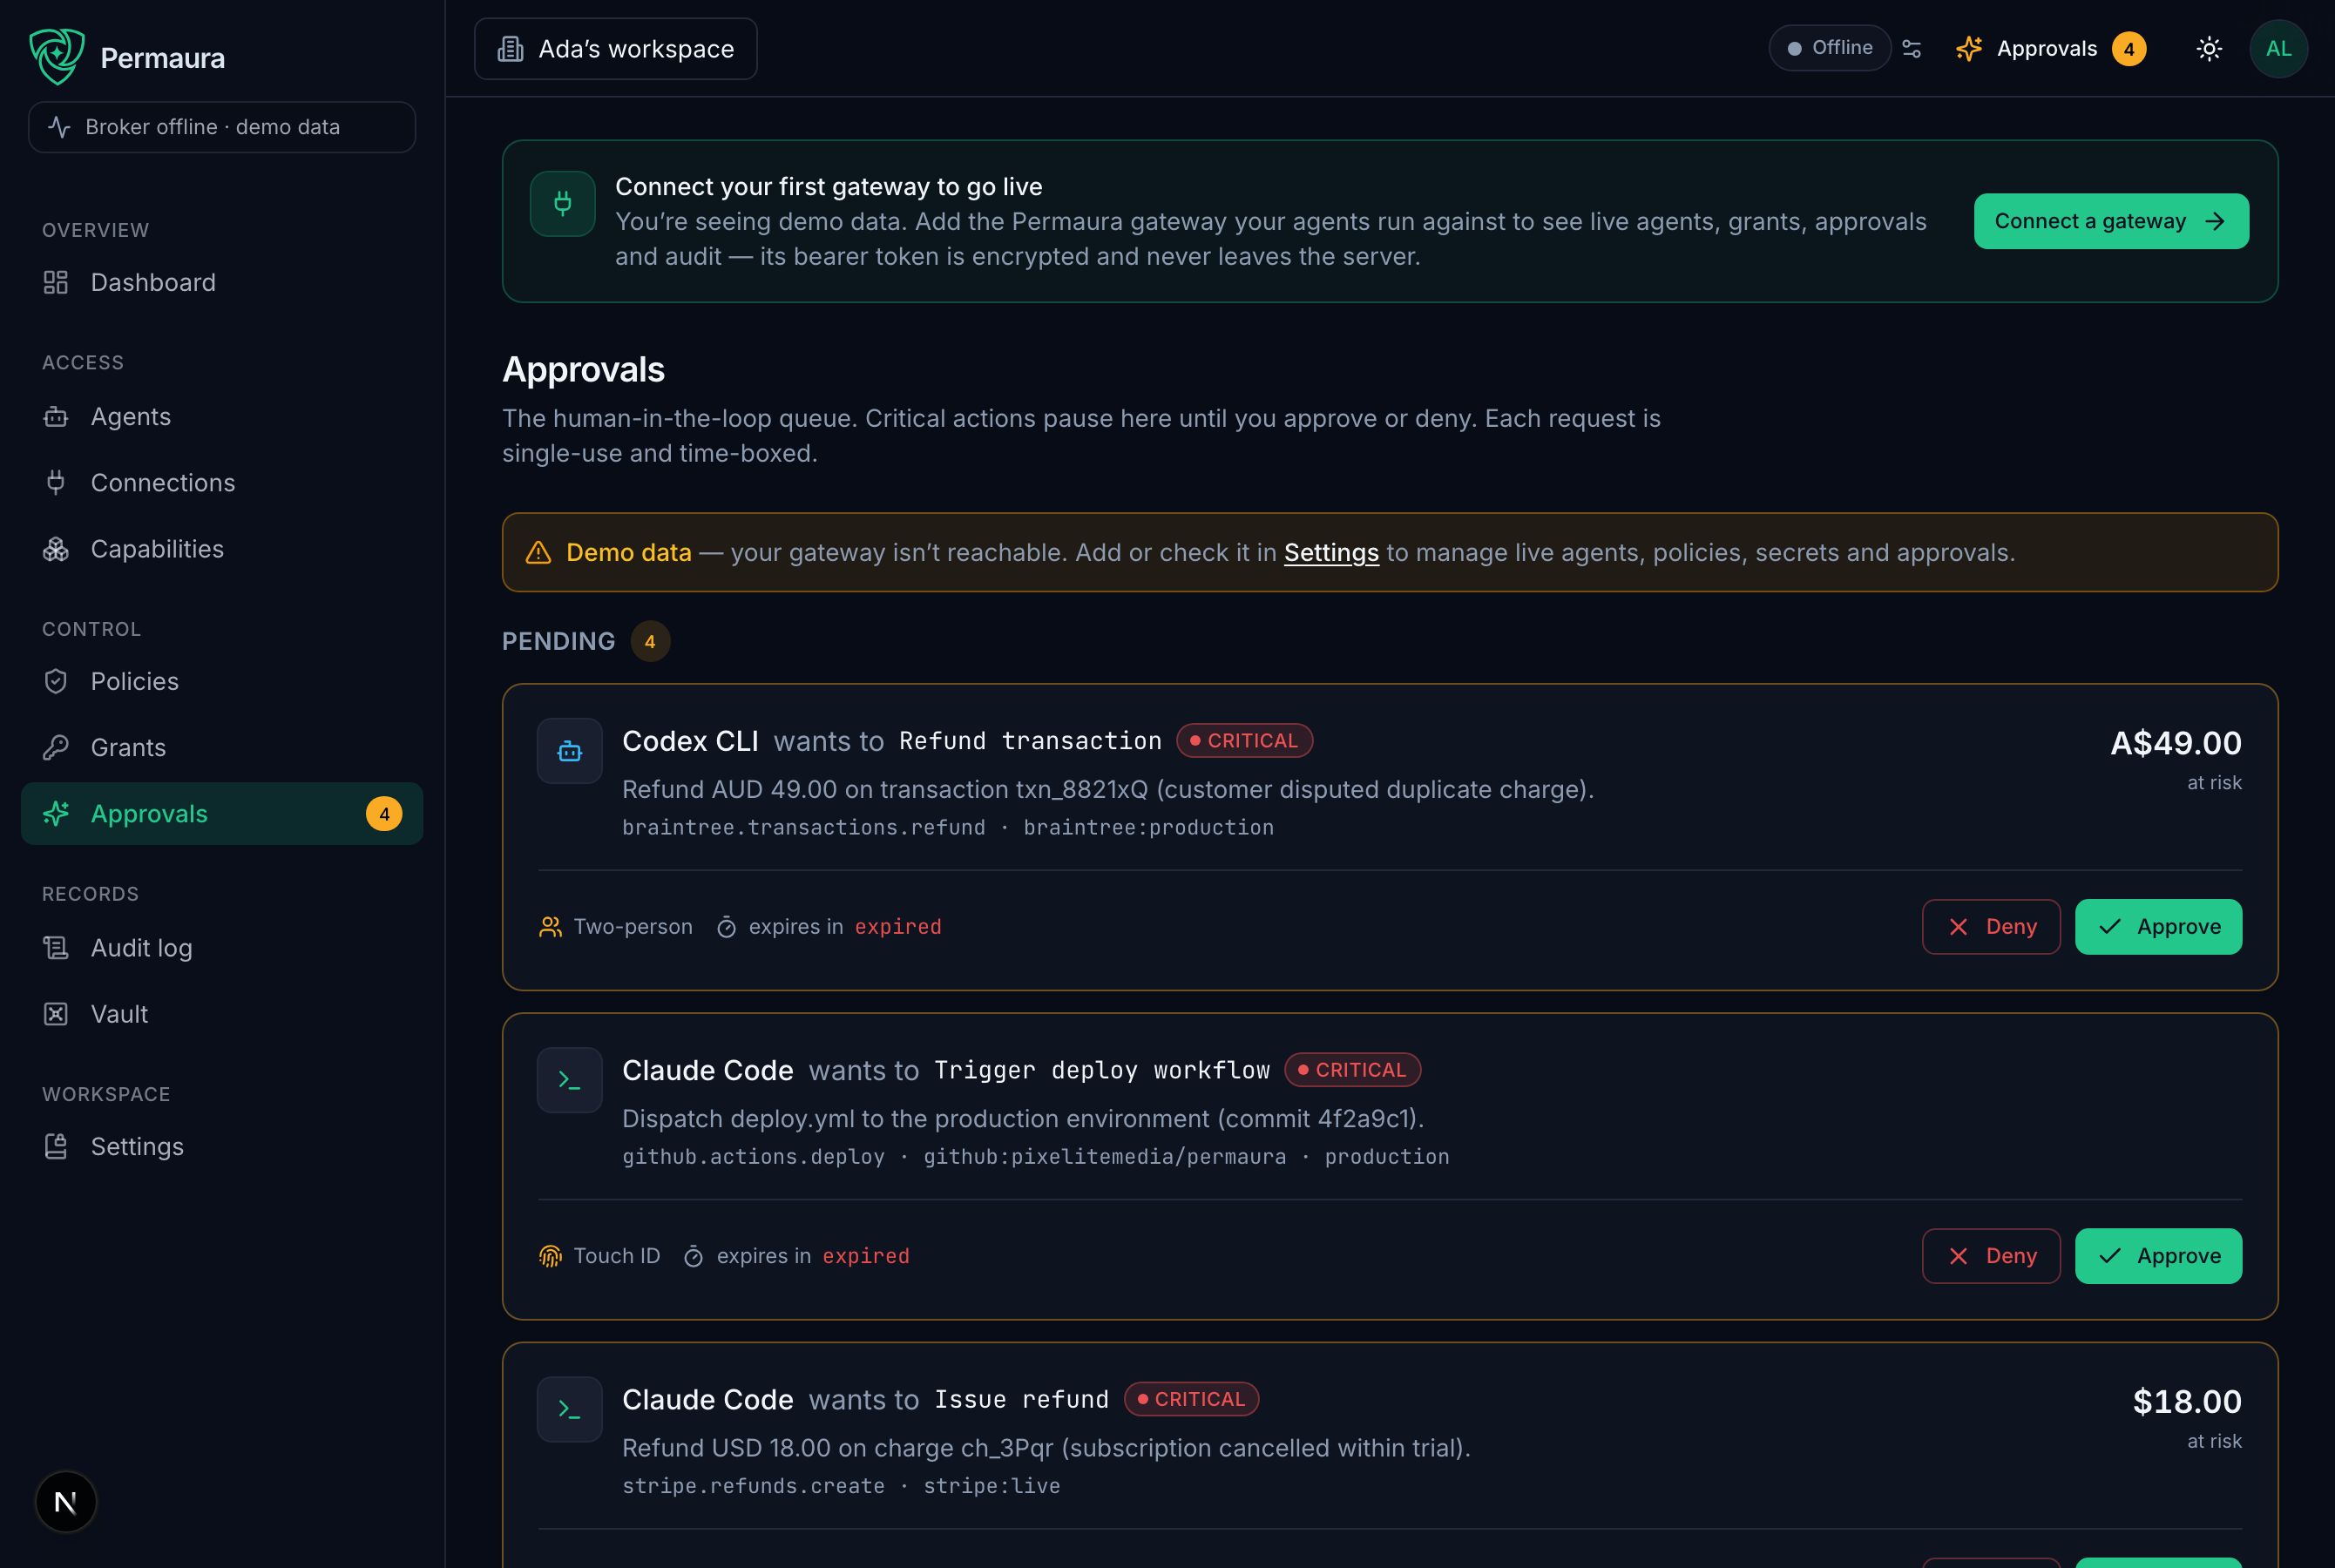Click CRITICAL badge on Issue refund
Screen dimensions: 2335x1568
tap(1192, 1399)
